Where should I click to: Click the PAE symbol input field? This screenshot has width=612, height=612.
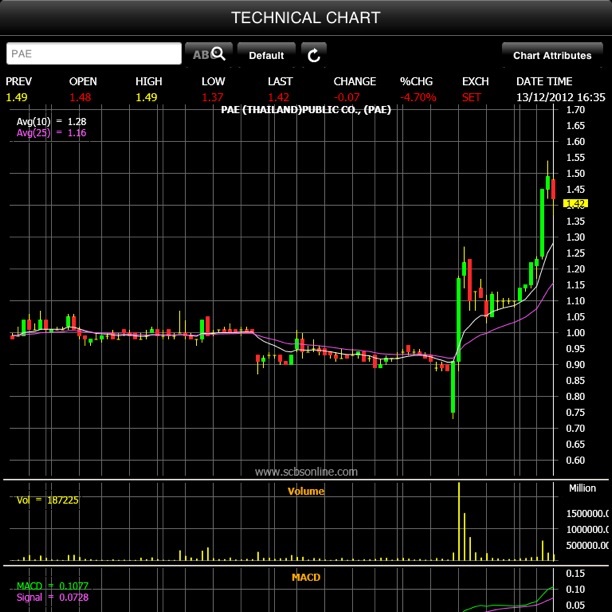point(94,53)
